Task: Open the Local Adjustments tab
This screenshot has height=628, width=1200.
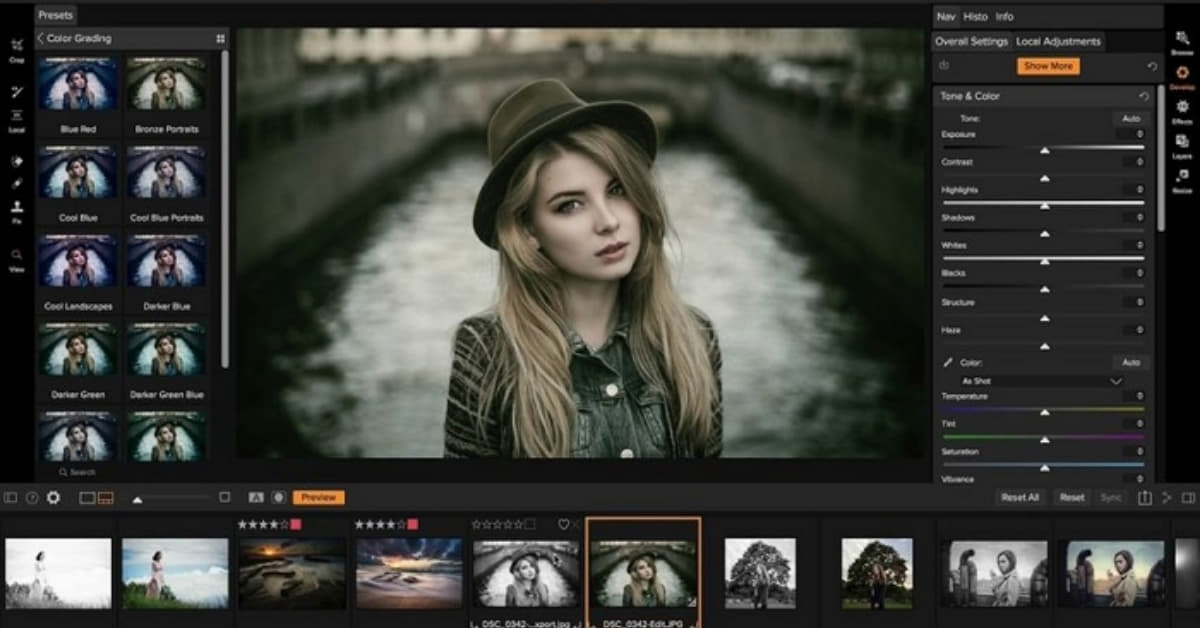Action: (1058, 41)
